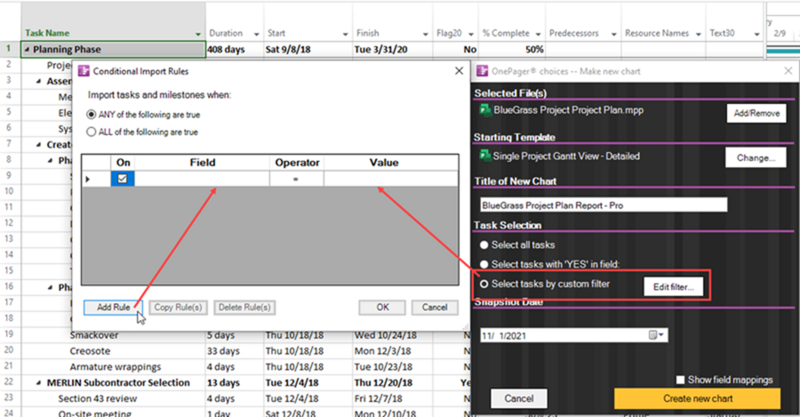Click Copy Rule(s) button

point(178,307)
